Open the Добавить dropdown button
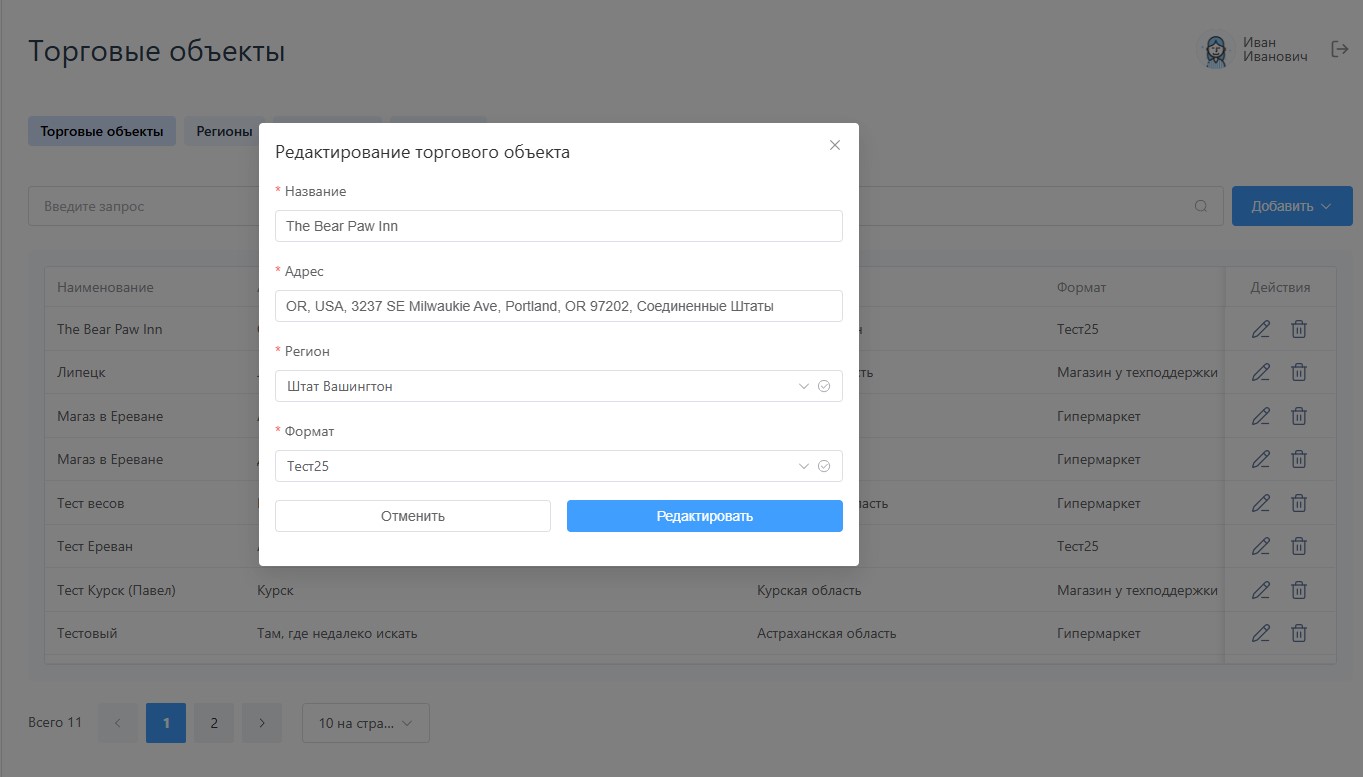This screenshot has width=1363, height=777. tap(1291, 206)
